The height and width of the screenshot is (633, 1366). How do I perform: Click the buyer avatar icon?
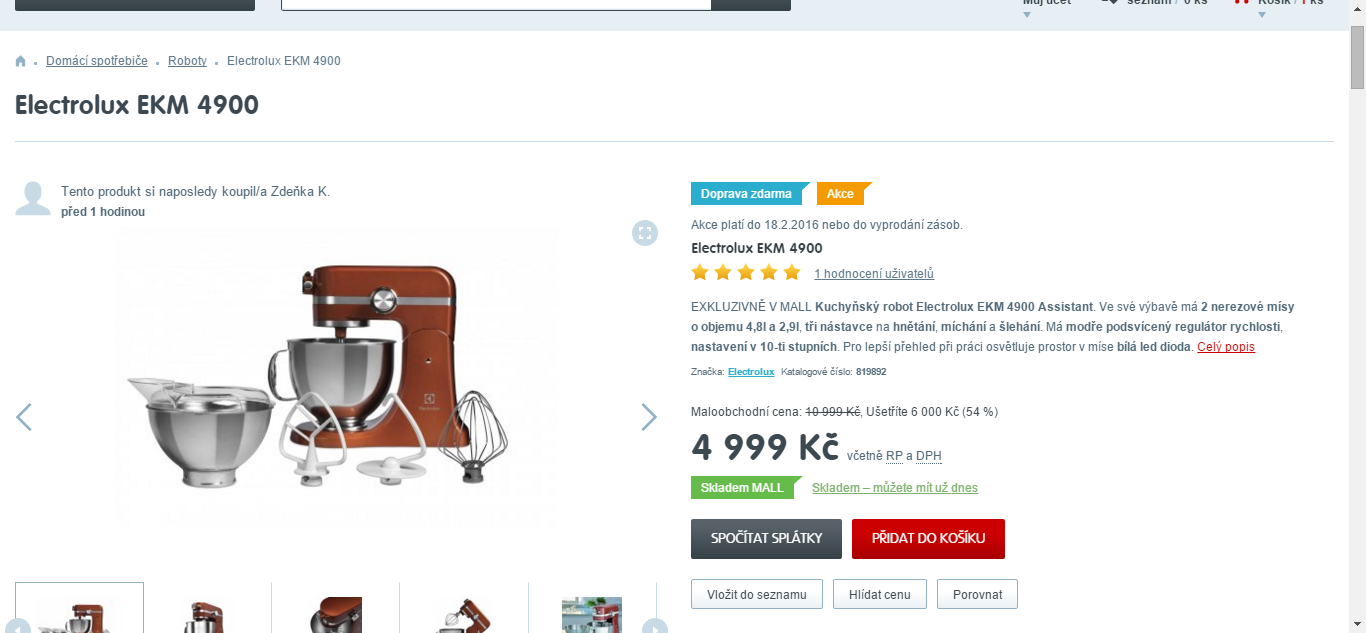(33, 199)
